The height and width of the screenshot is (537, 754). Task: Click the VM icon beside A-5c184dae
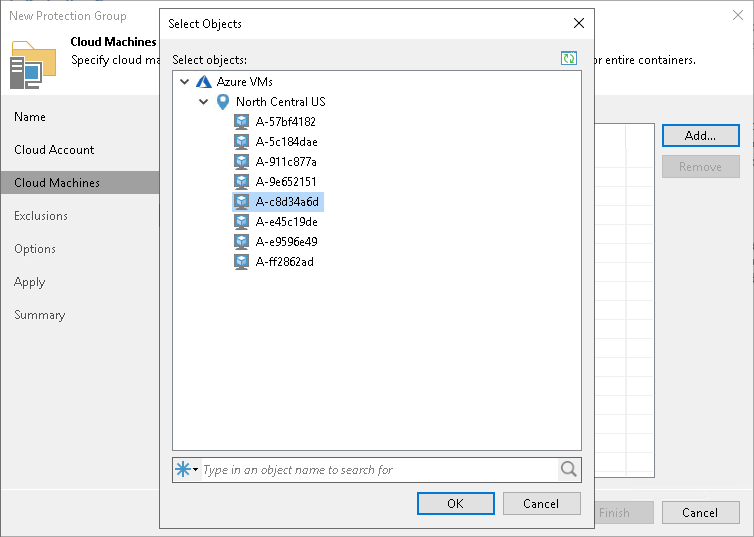[241, 142]
